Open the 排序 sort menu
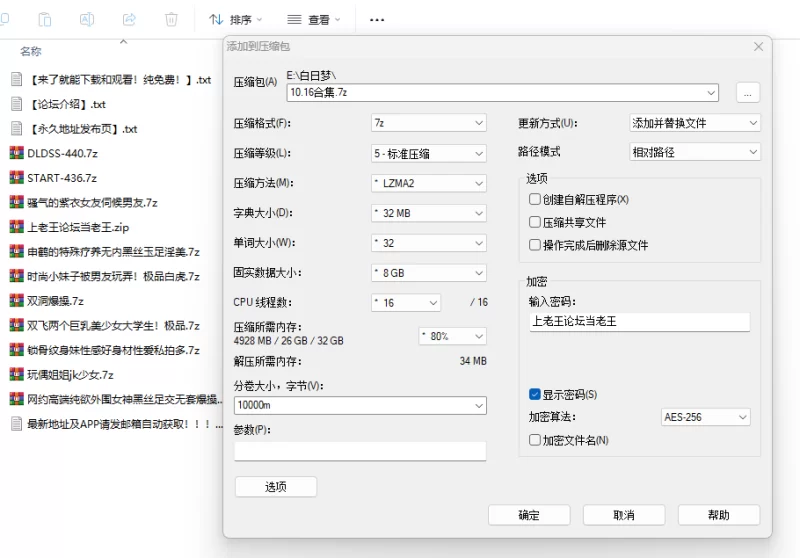 pyautogui.click(x=236, y=19)
